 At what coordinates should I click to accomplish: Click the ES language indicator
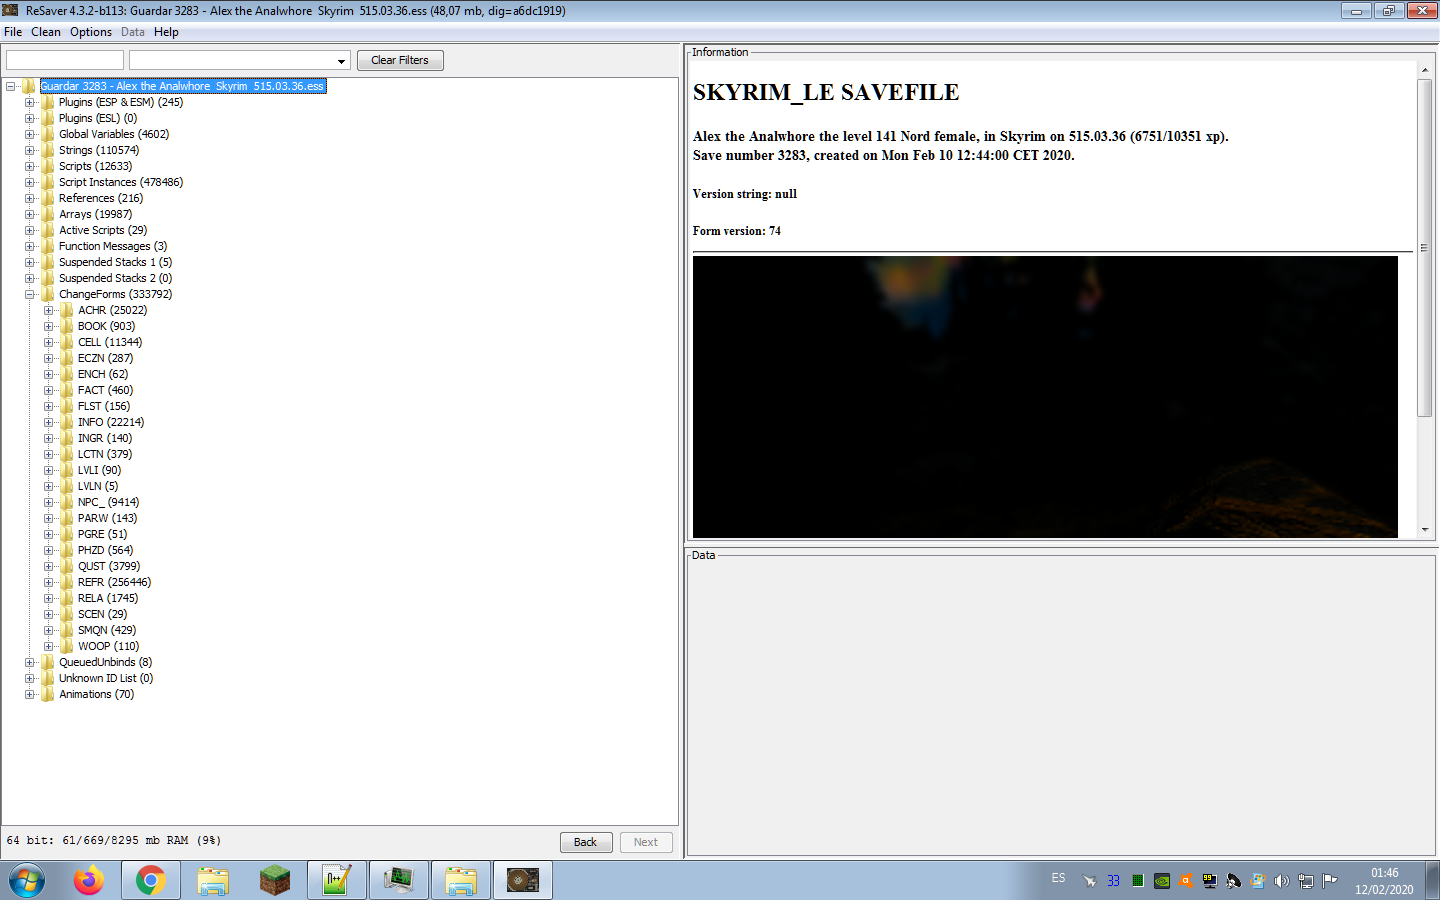pos(1058,878)
